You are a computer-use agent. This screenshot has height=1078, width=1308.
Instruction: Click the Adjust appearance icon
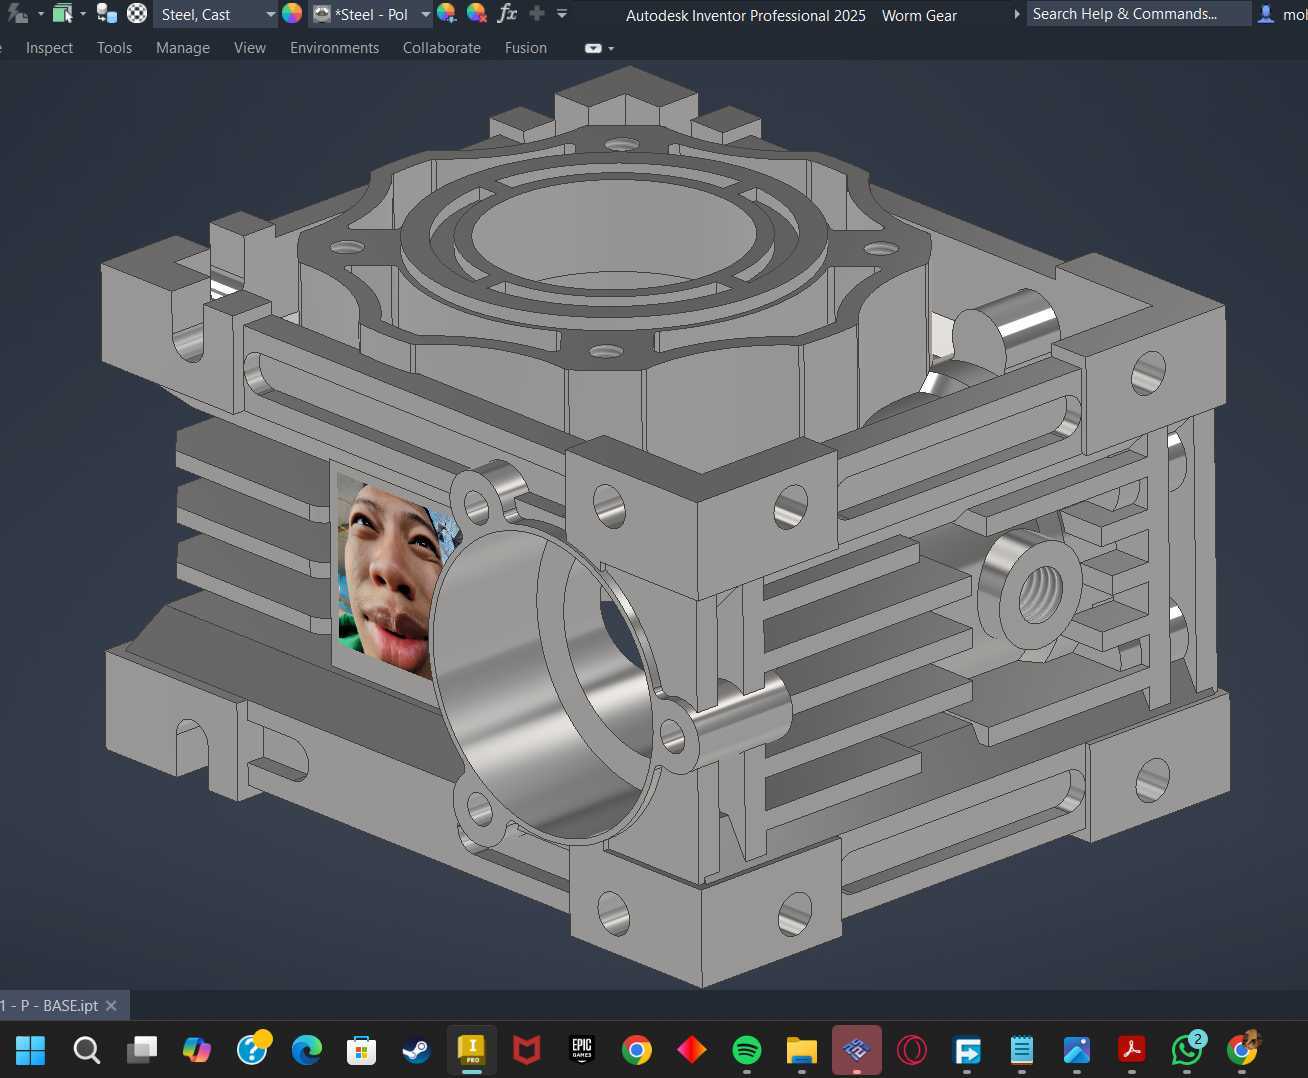(x=447, y=14)
